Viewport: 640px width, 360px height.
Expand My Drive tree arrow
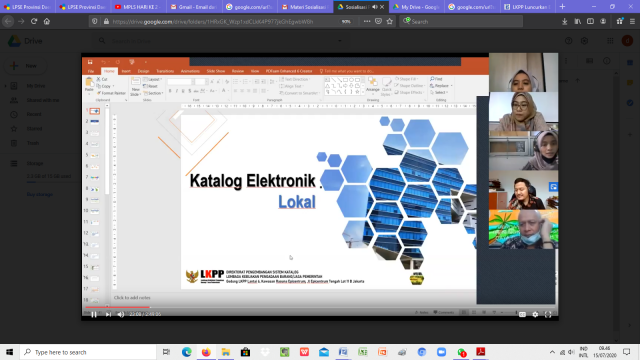click(5, 86)
